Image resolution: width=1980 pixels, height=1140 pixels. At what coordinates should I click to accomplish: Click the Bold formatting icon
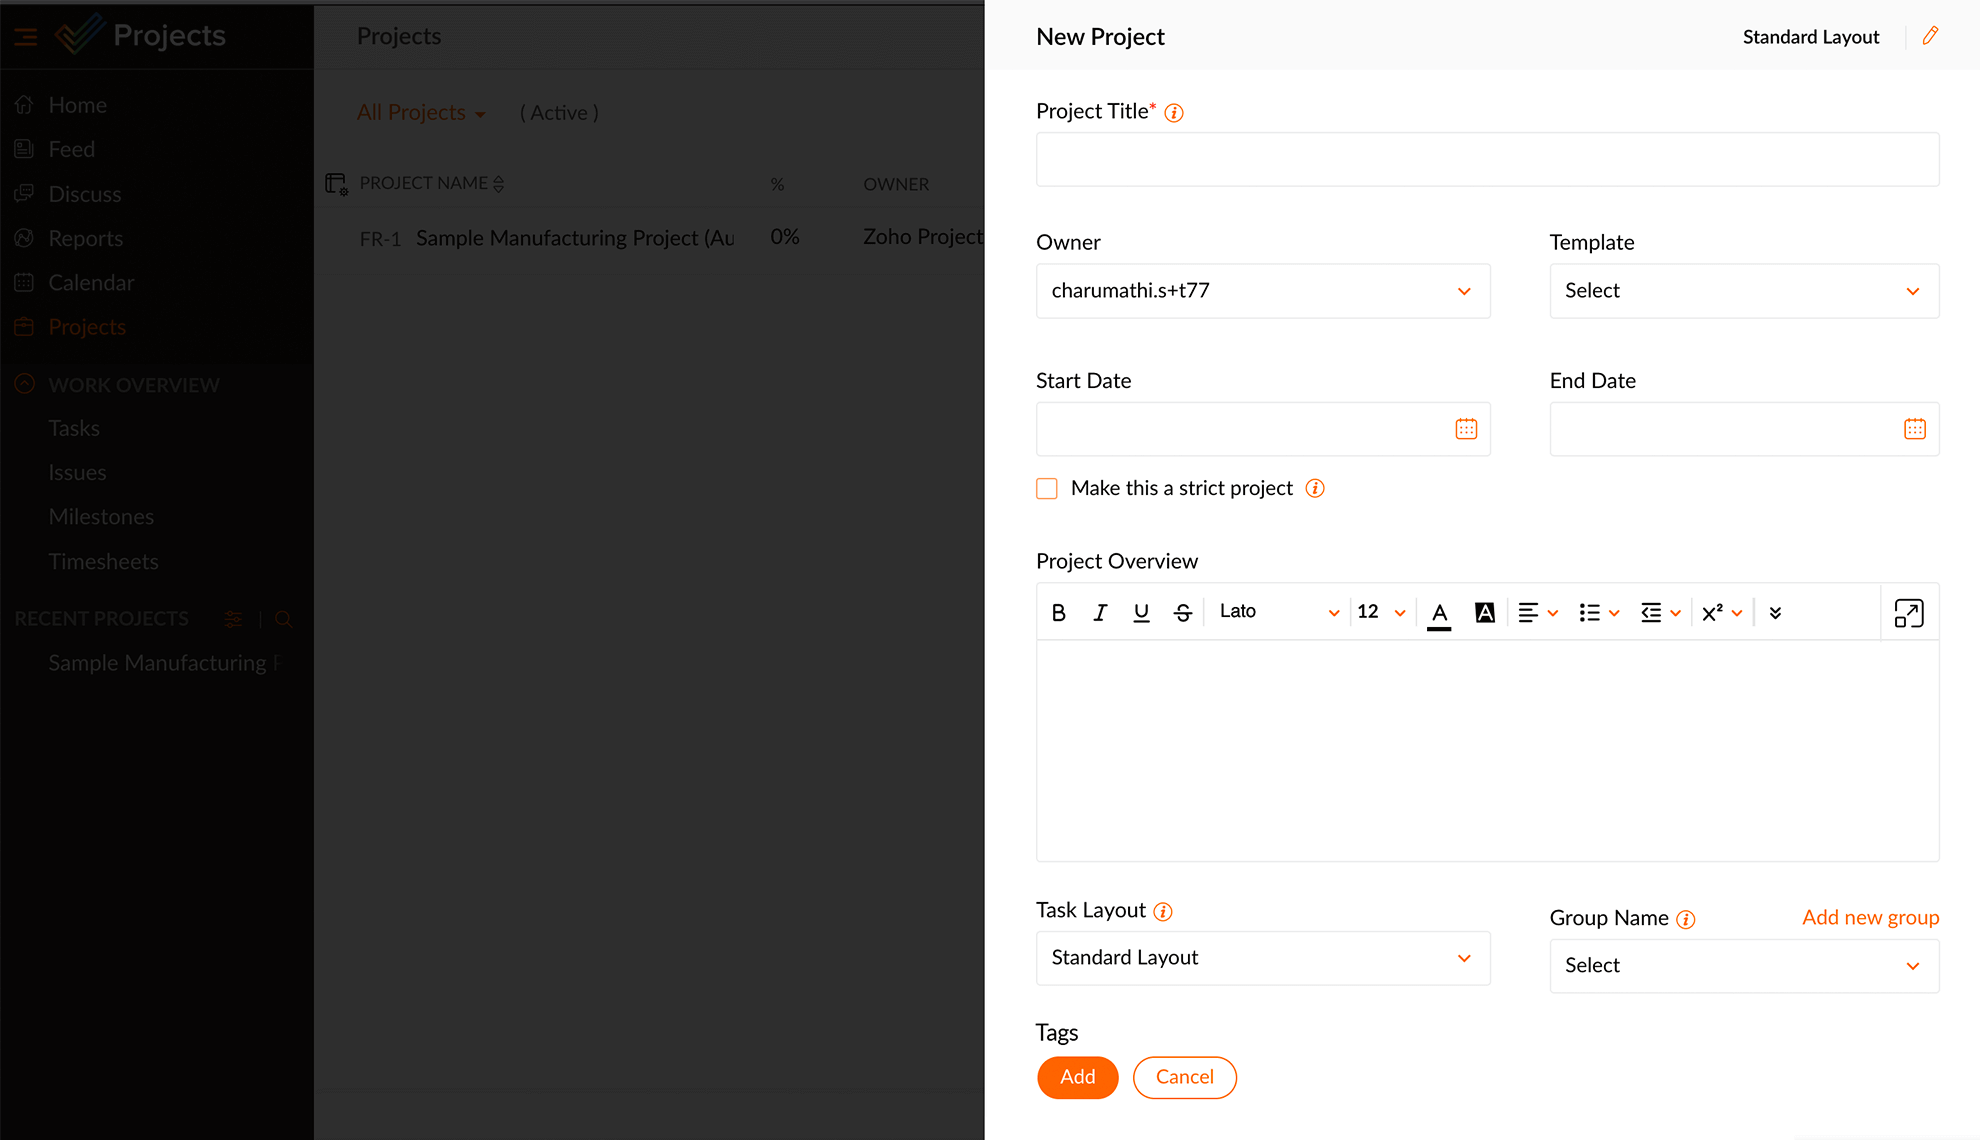pyautogui.click(x=1059, y=611)
